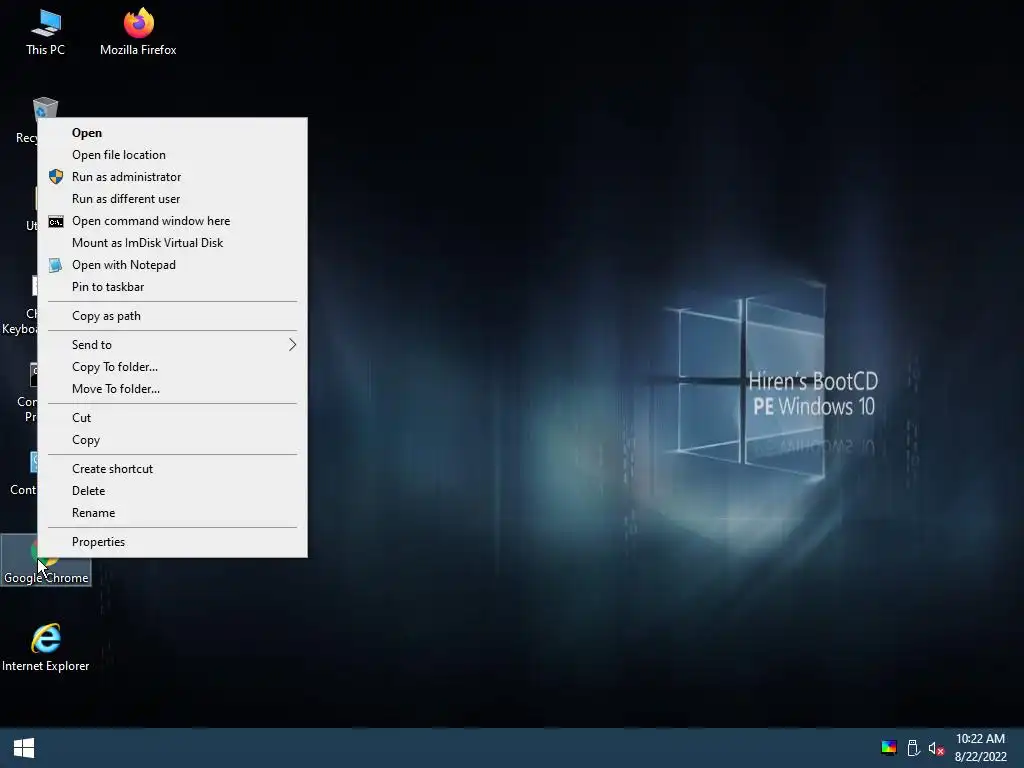The image size is (1024, 768).
Task: Select Delete from the context menu
Action: 172,491
